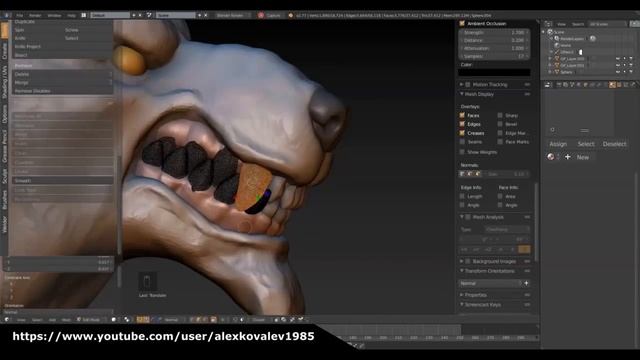This screenshot has width=640, height=360.
Task: Enable the Face Info Area checkbox
Action: pos(500,196)
